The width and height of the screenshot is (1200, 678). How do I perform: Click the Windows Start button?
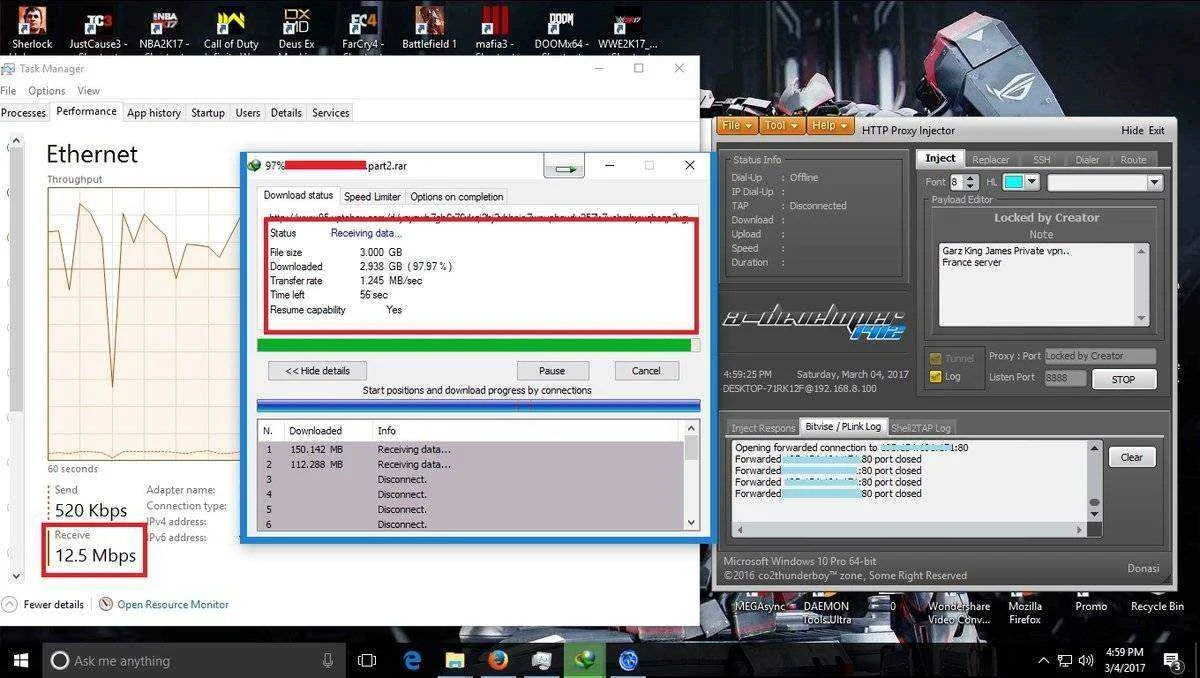coord(20,660)
